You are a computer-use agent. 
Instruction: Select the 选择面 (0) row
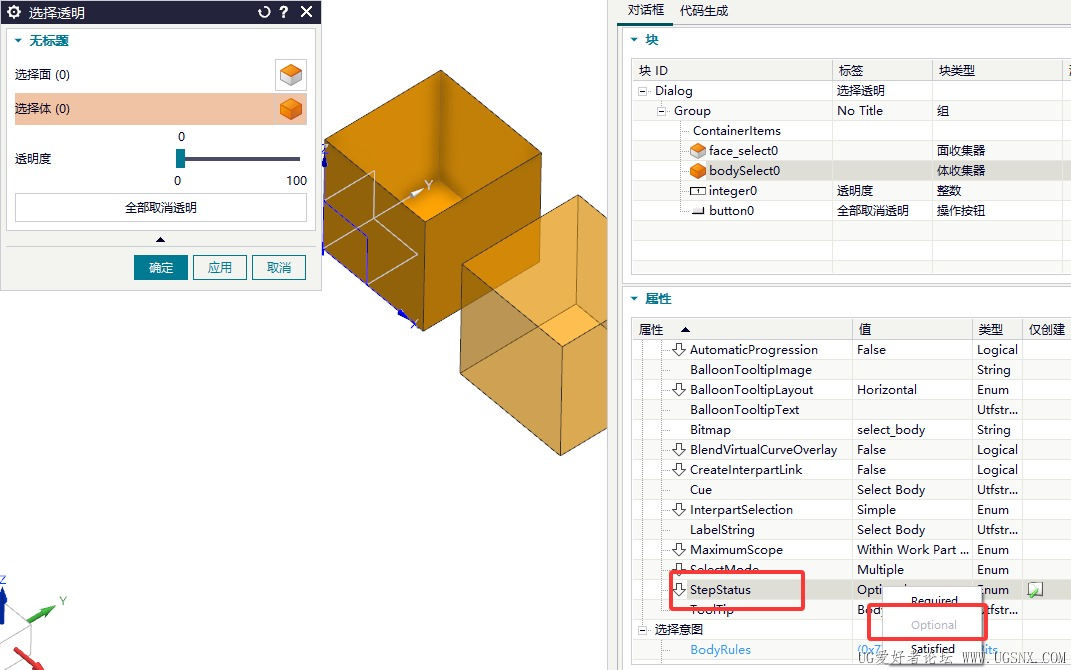[161, 74]
